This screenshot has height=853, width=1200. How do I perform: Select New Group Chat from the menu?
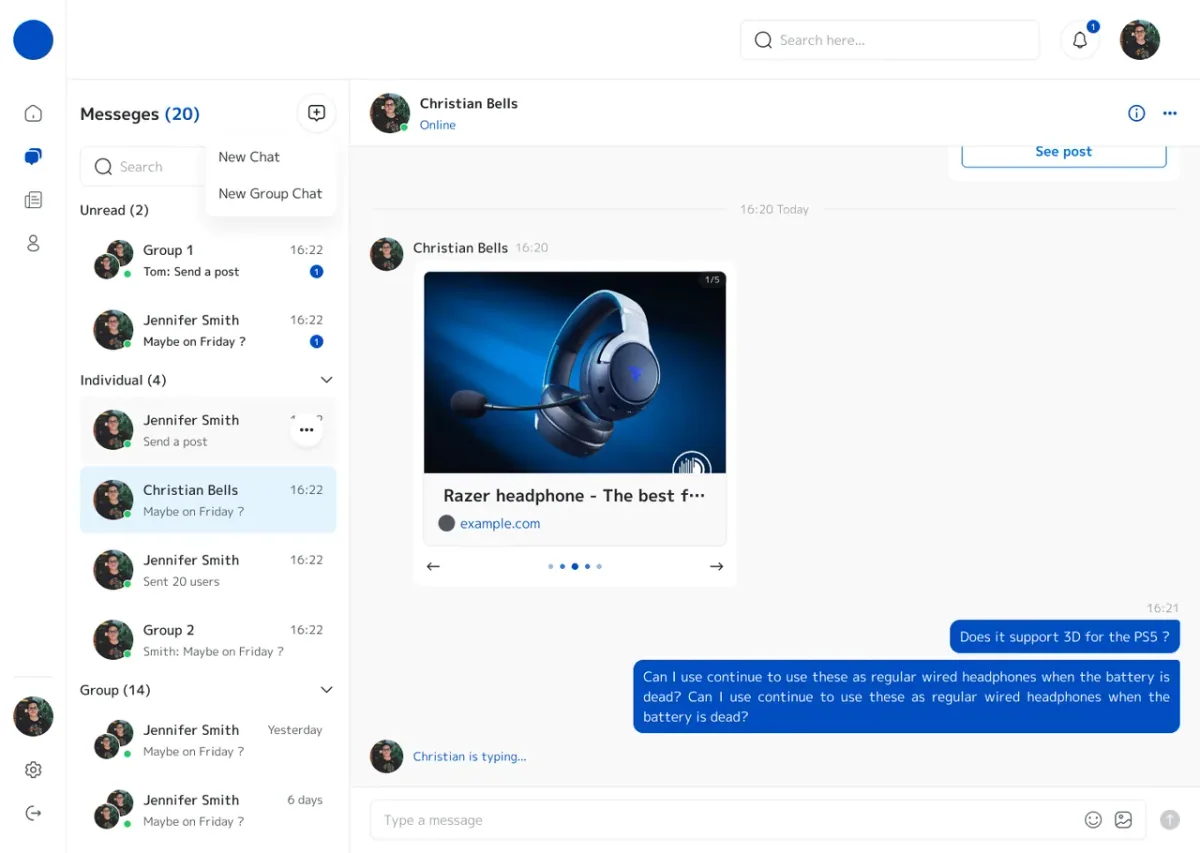pyautogui.click(x=270, y=194)
